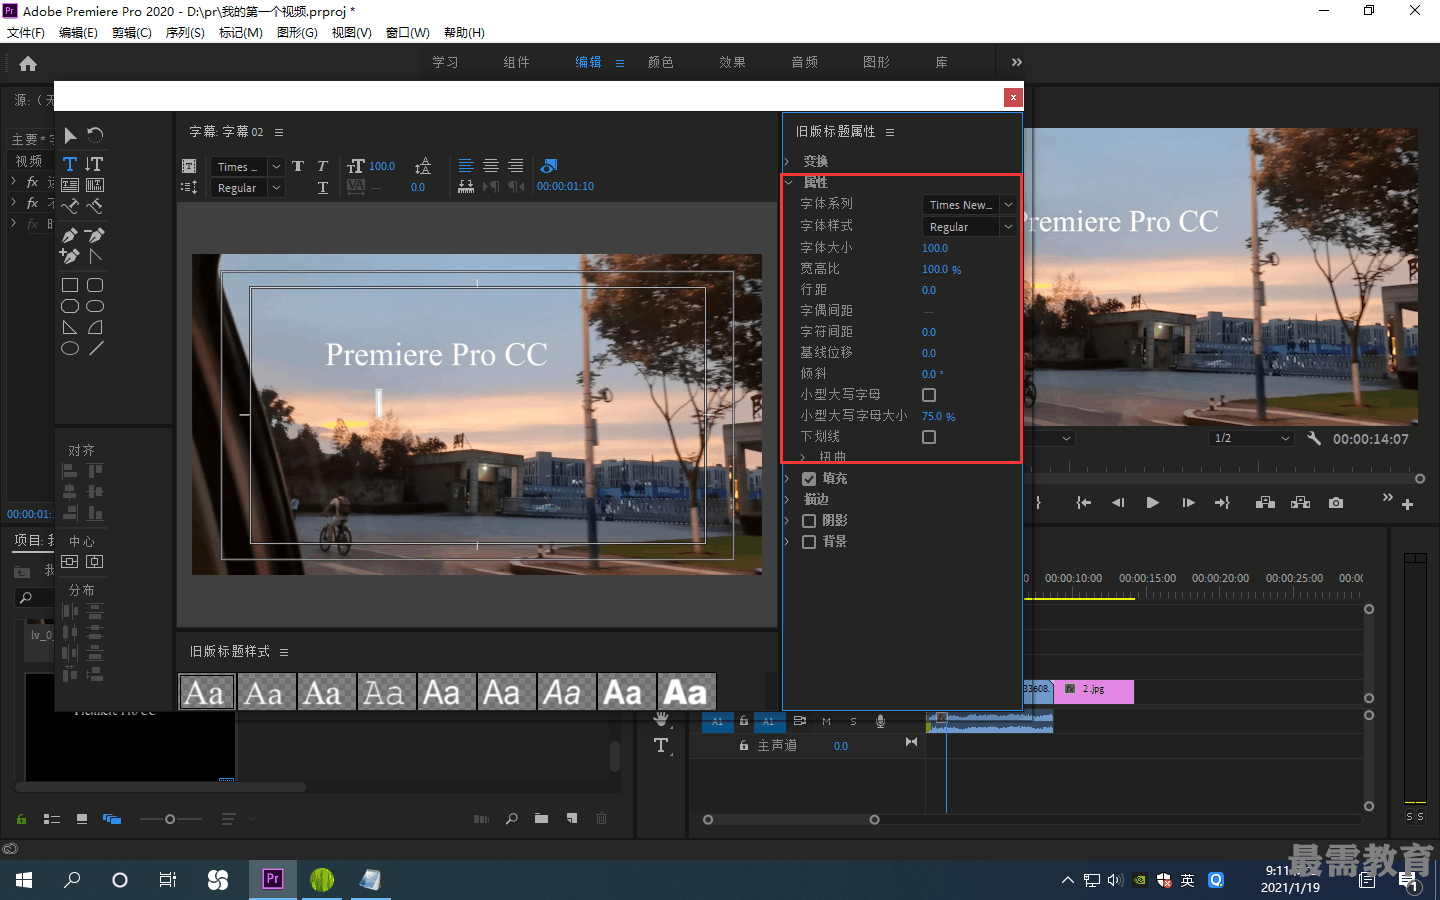The width and height of the screenshot is (1440, 900).
Task: Open Tab Stops ruler icon
Action: point(466,187)
